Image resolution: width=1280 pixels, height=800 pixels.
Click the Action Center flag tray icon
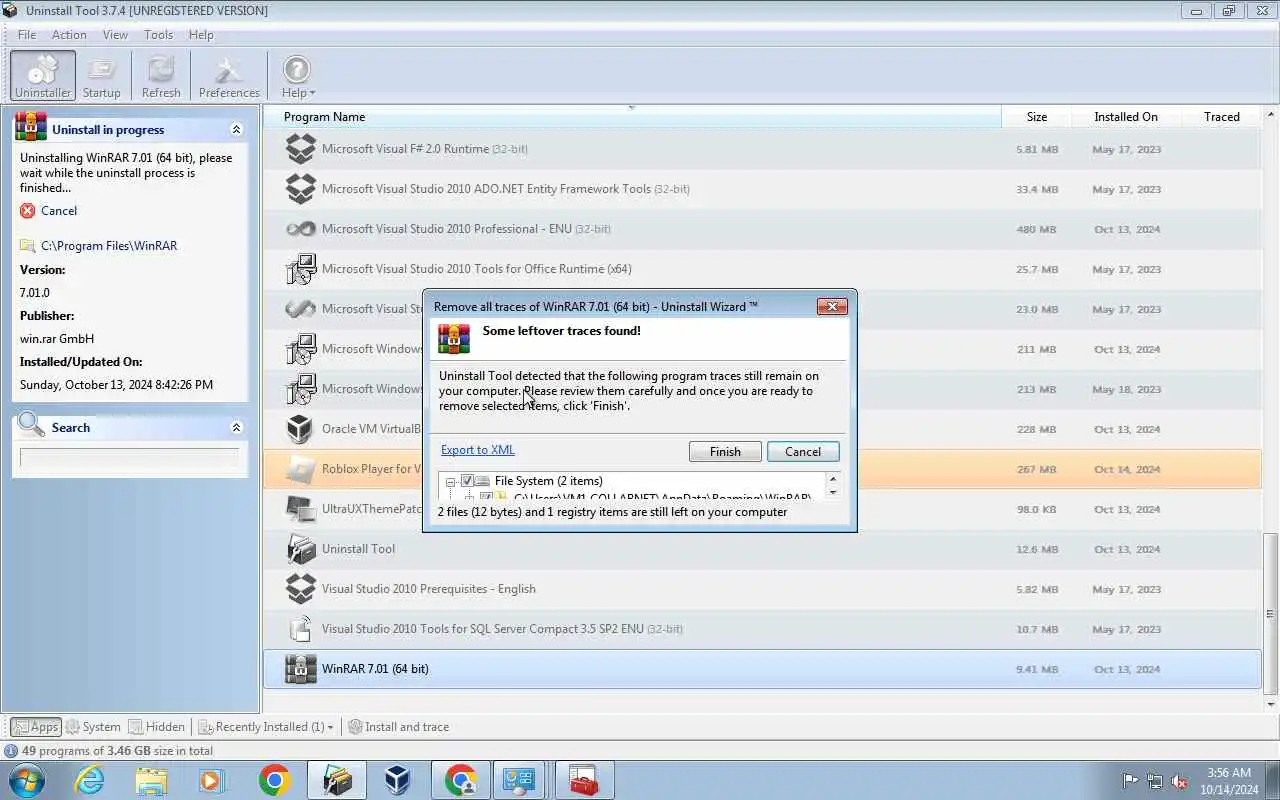pyautogui.click(x=1130, y=780)
